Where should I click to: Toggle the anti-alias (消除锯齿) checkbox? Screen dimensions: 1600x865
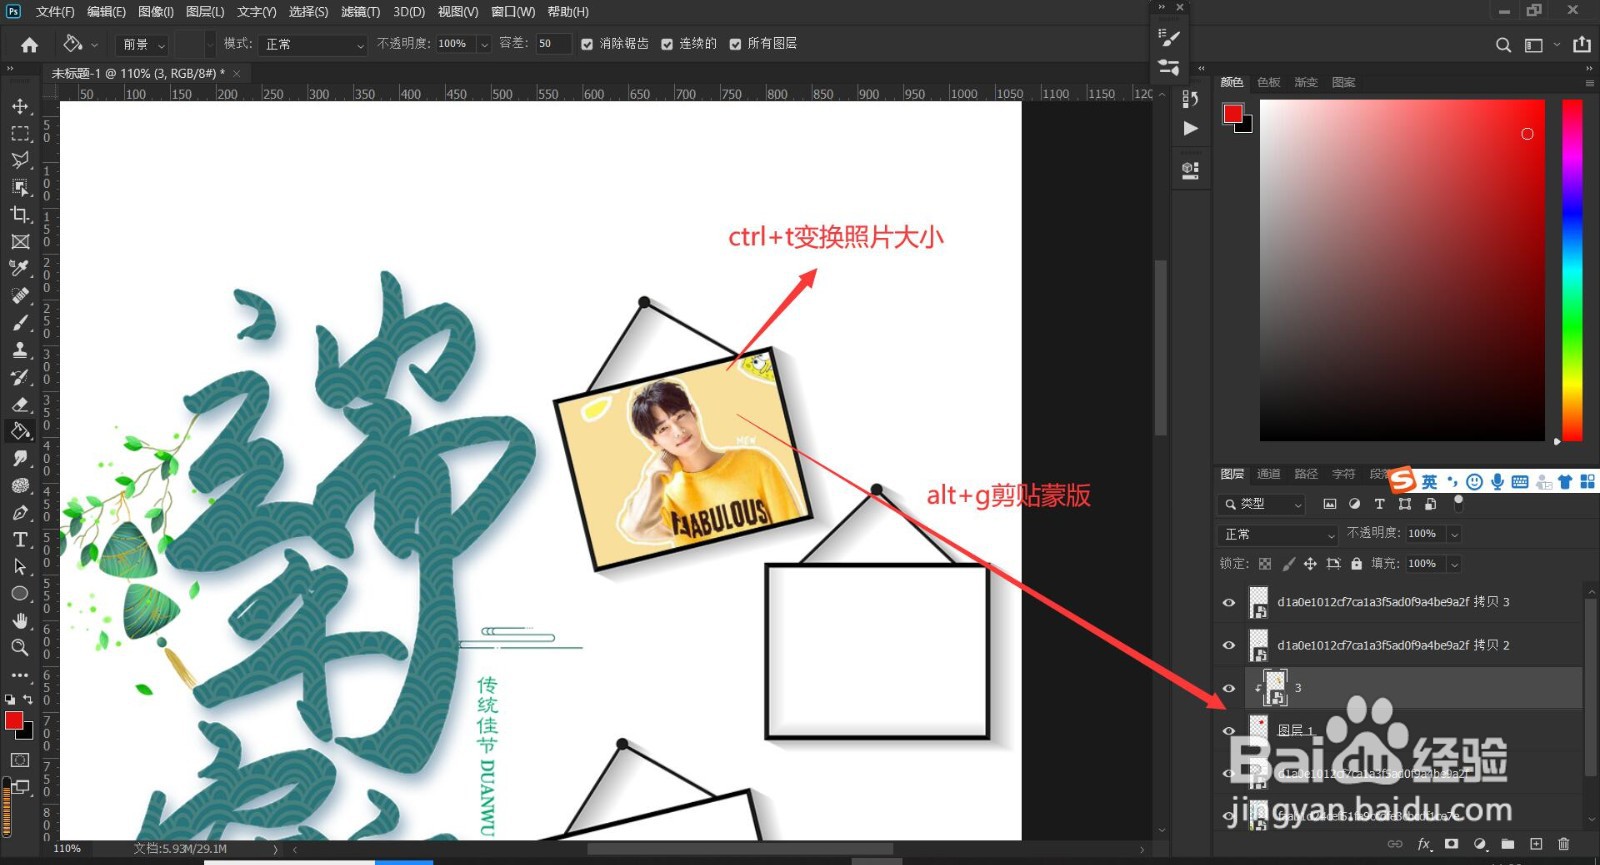(x=587, y=44)
